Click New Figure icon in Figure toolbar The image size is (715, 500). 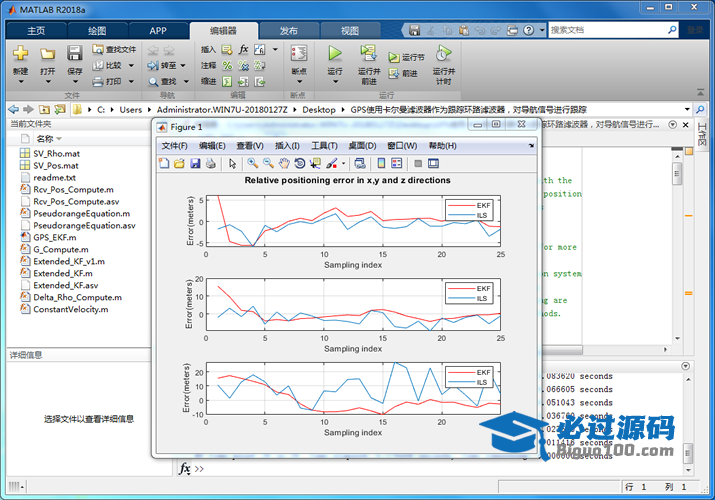[164, 163]
